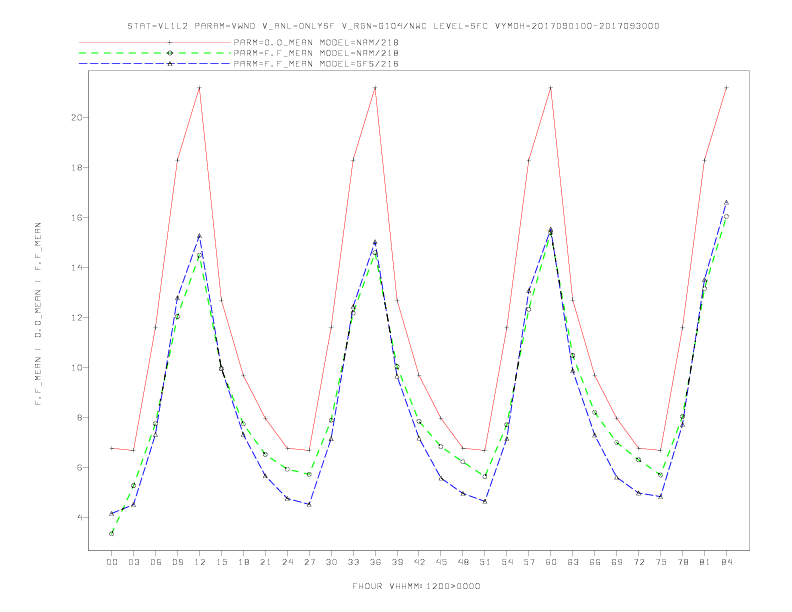The image size is (792, 612).
Task: Click the vertical y-axis title F.F_MEAN | O.O_MEAN
Action: 38,314
